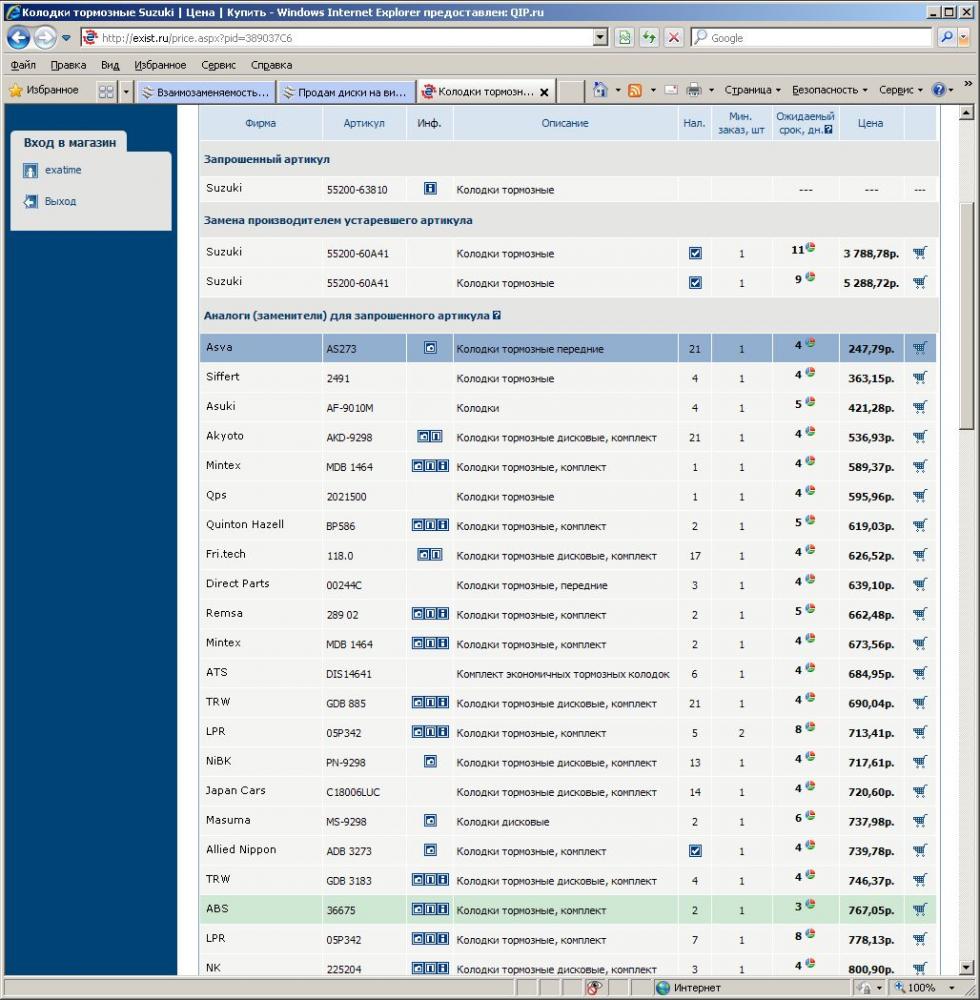980x1000 pixels.
Task: Add the Asva AS273 pads to cart
Action: [x=919, y=348]
